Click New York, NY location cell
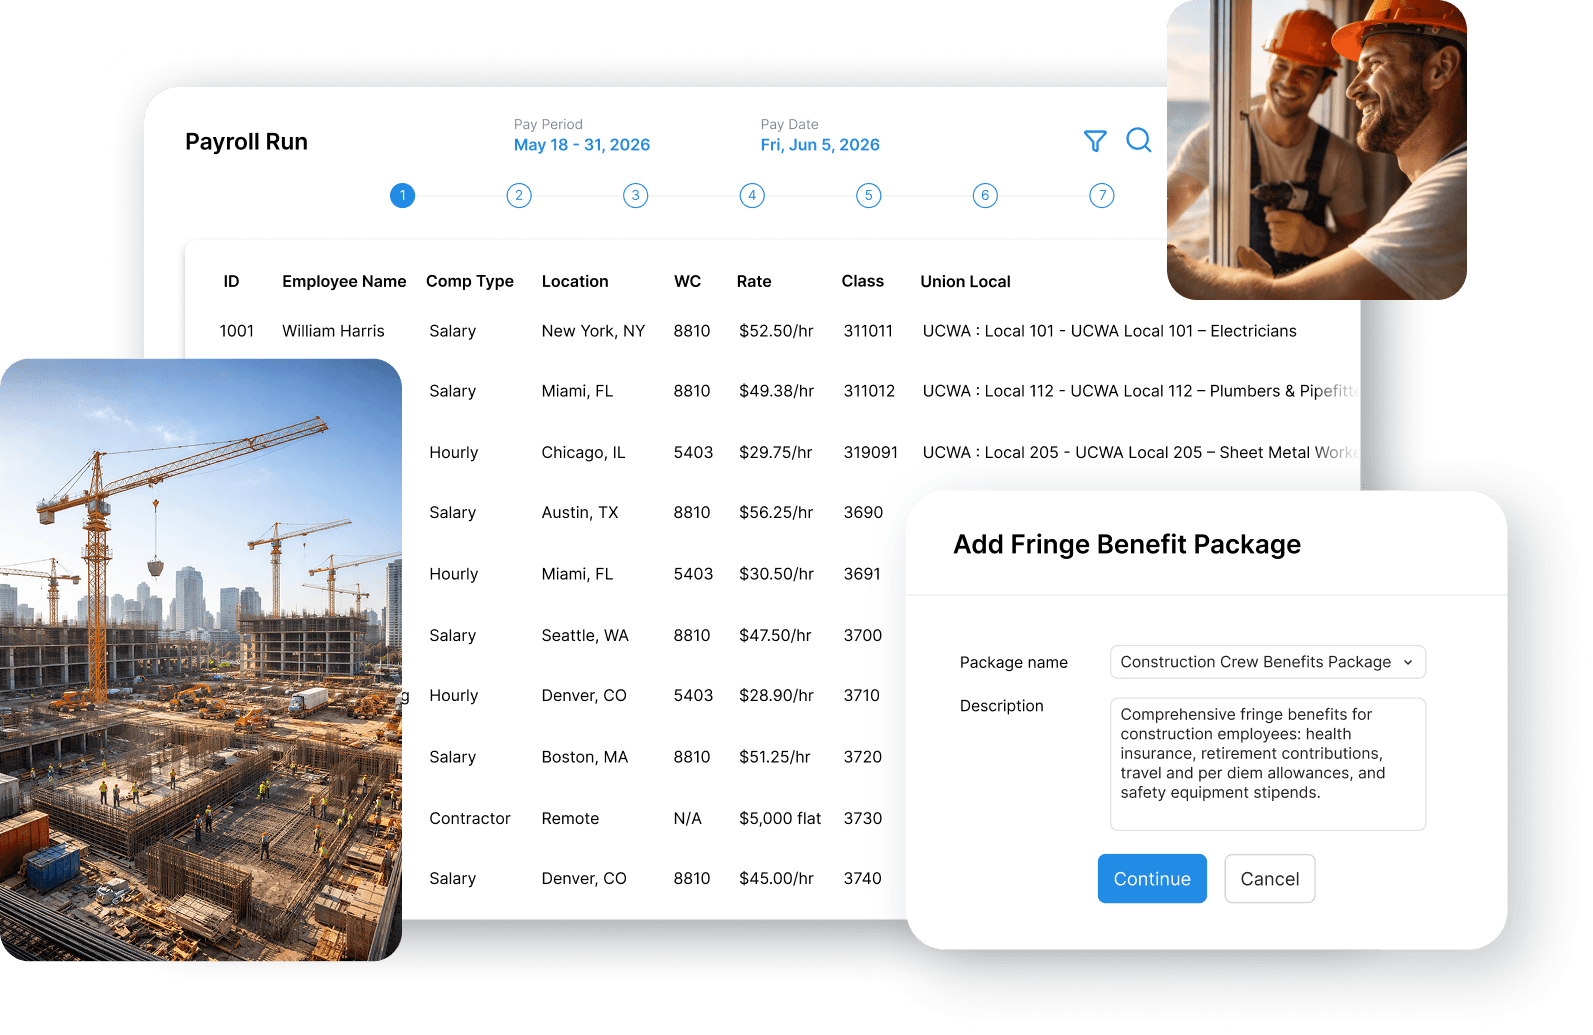The height and width of the screenshot is (1035, 1593). tap(593, 331)
